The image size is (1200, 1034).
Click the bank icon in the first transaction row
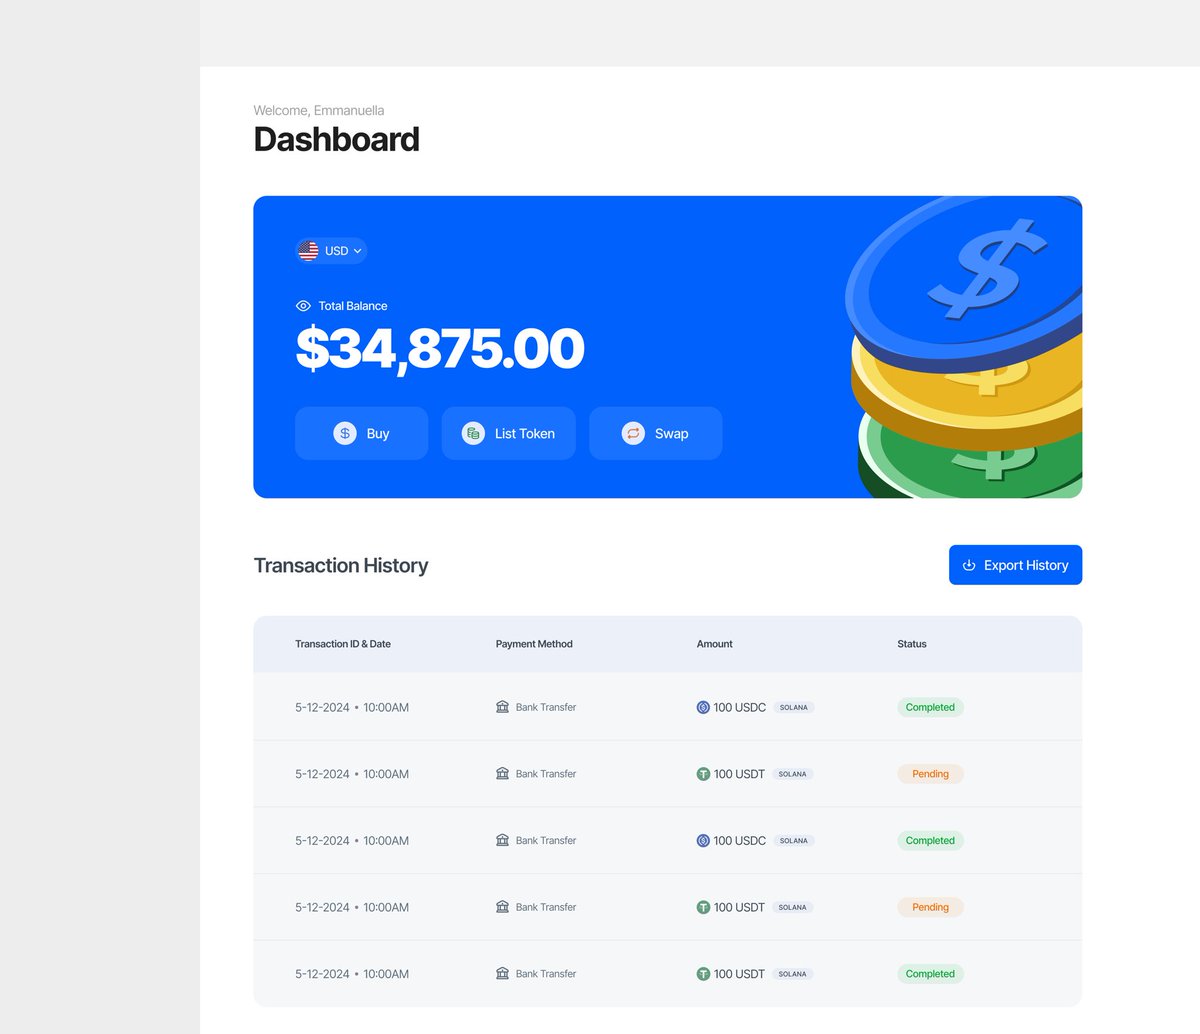pos(503,707)
